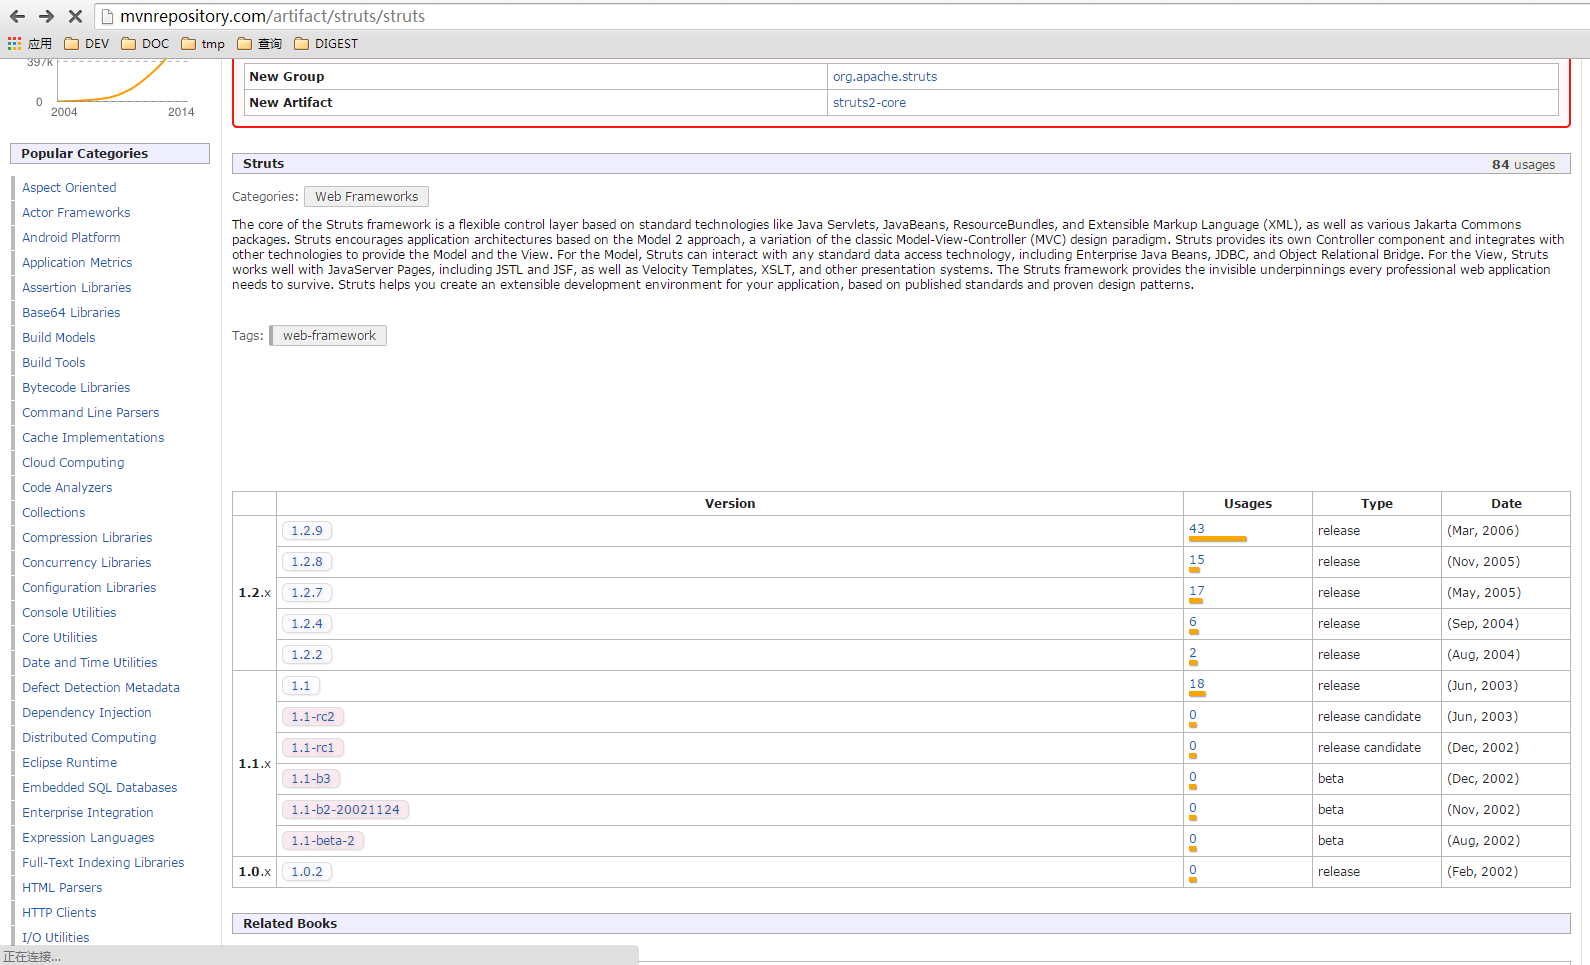Open Dependency Injection category

[87, 713]
